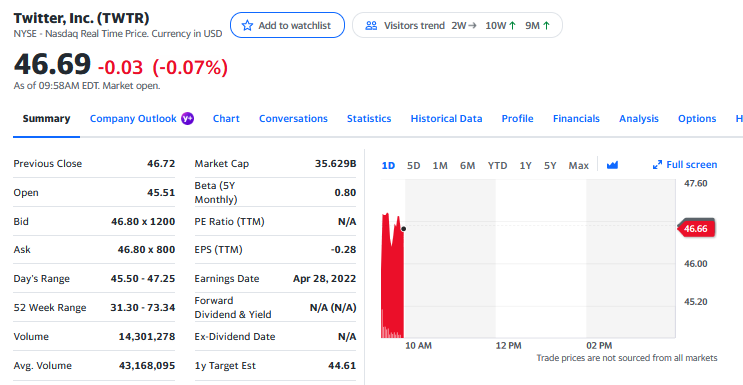The image size is (743, 385).
Task: Switch chart range to 5D
Action: tap(414, 165)
